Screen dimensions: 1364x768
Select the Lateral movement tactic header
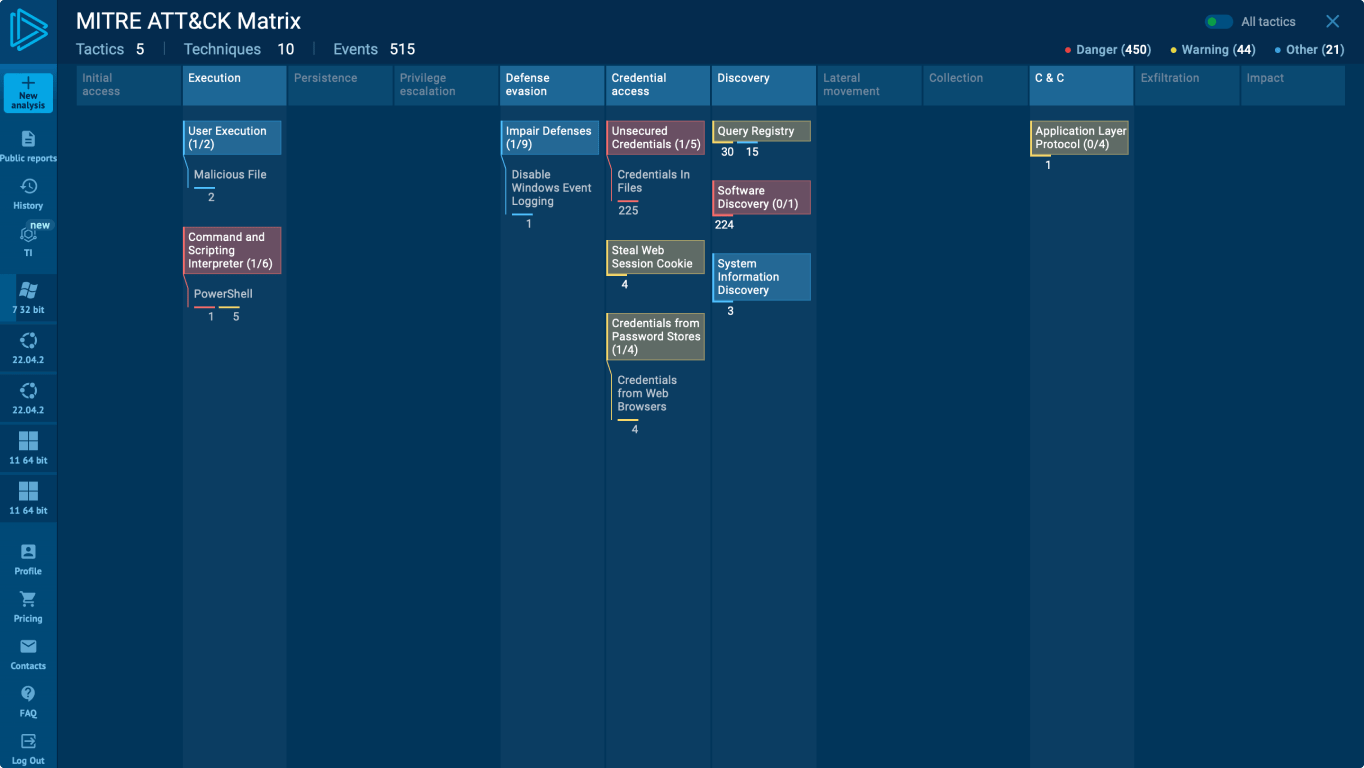[870, 85]
